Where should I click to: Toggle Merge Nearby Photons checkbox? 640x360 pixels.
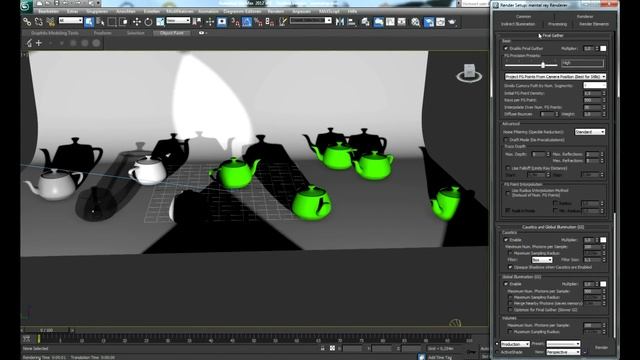[510, 303]
